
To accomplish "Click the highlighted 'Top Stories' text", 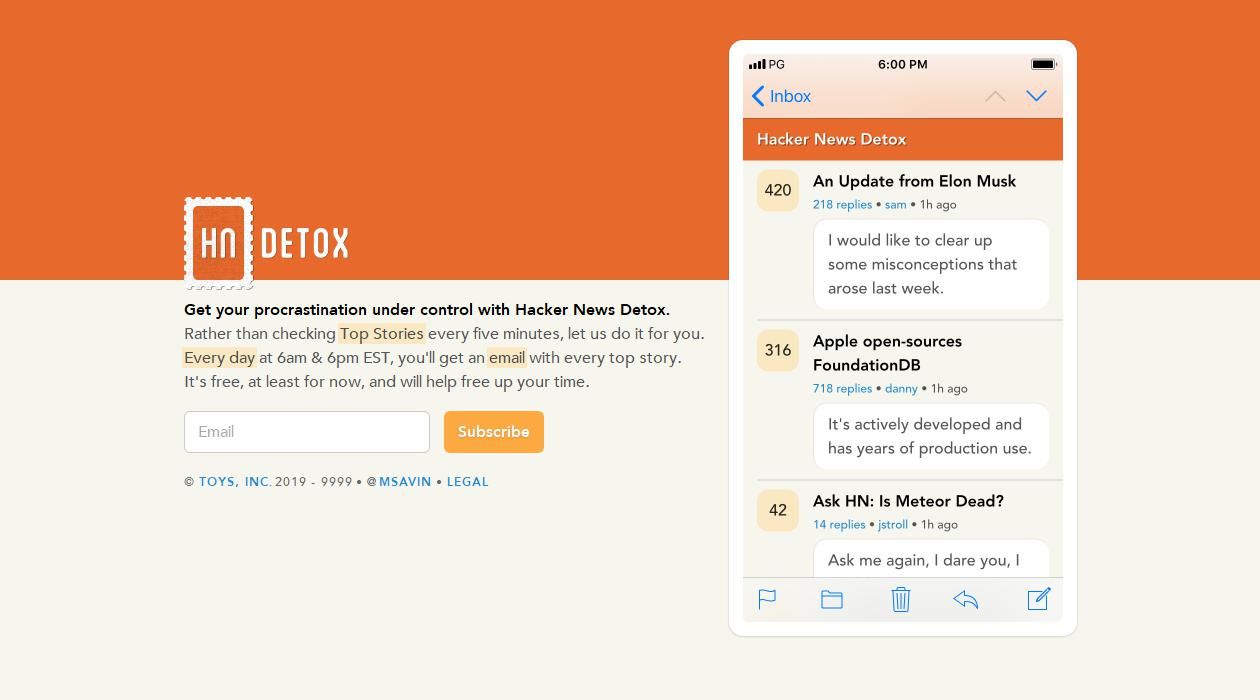I will coord(381,334).
